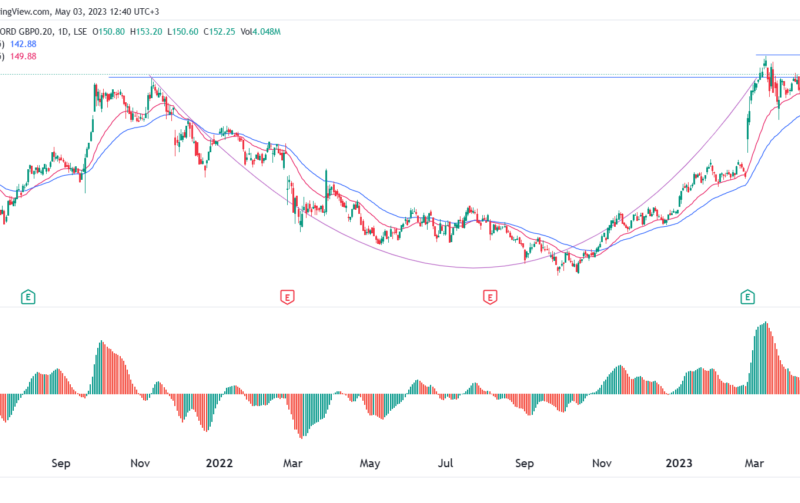
Task: Click the high price H153.20
Action: [x=146, y=32]
